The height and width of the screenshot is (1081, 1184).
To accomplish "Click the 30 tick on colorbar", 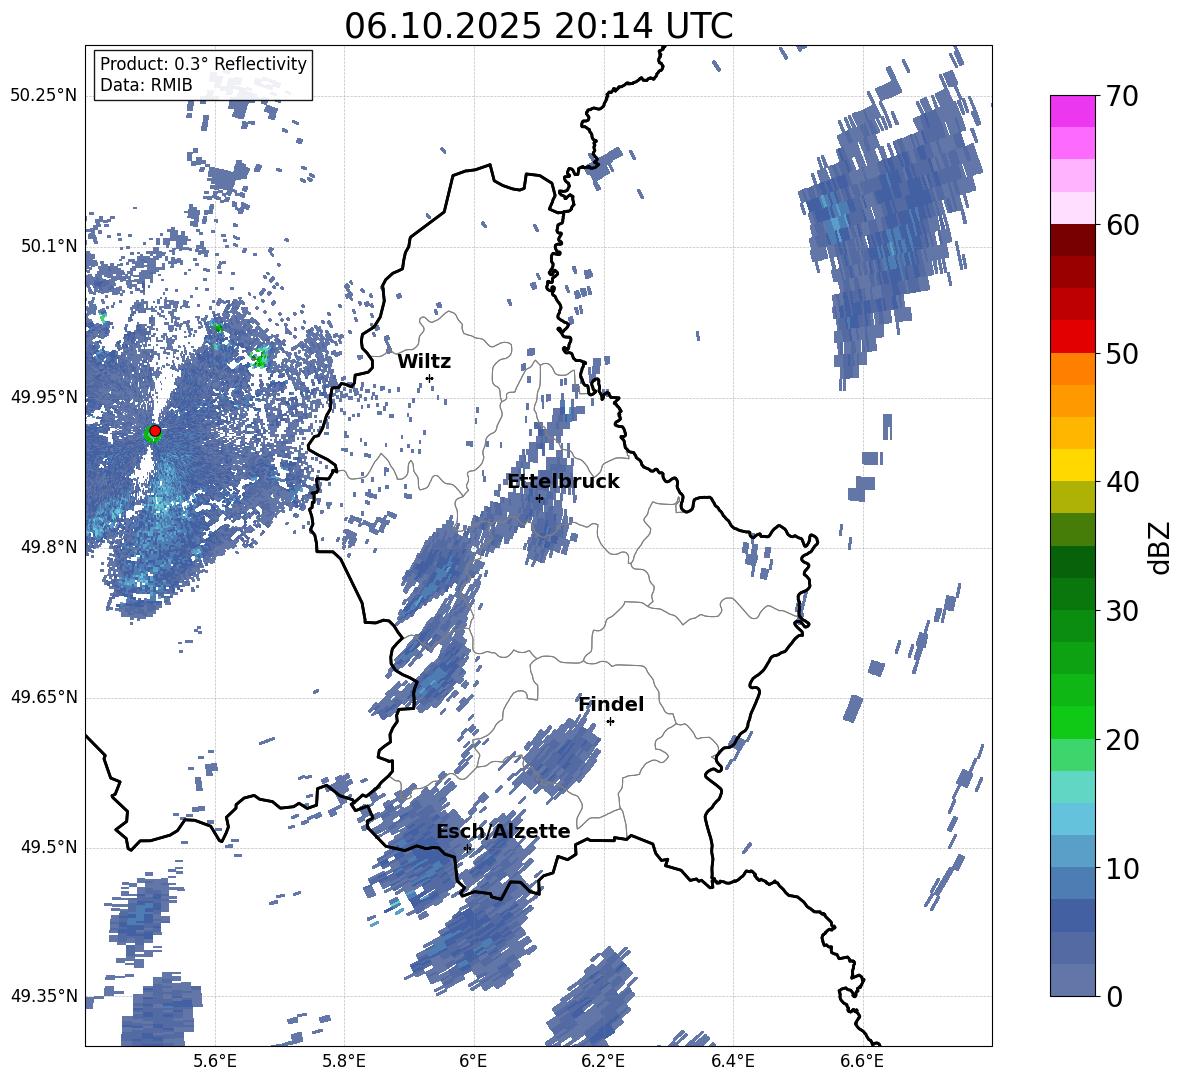I will (1122, 611).
